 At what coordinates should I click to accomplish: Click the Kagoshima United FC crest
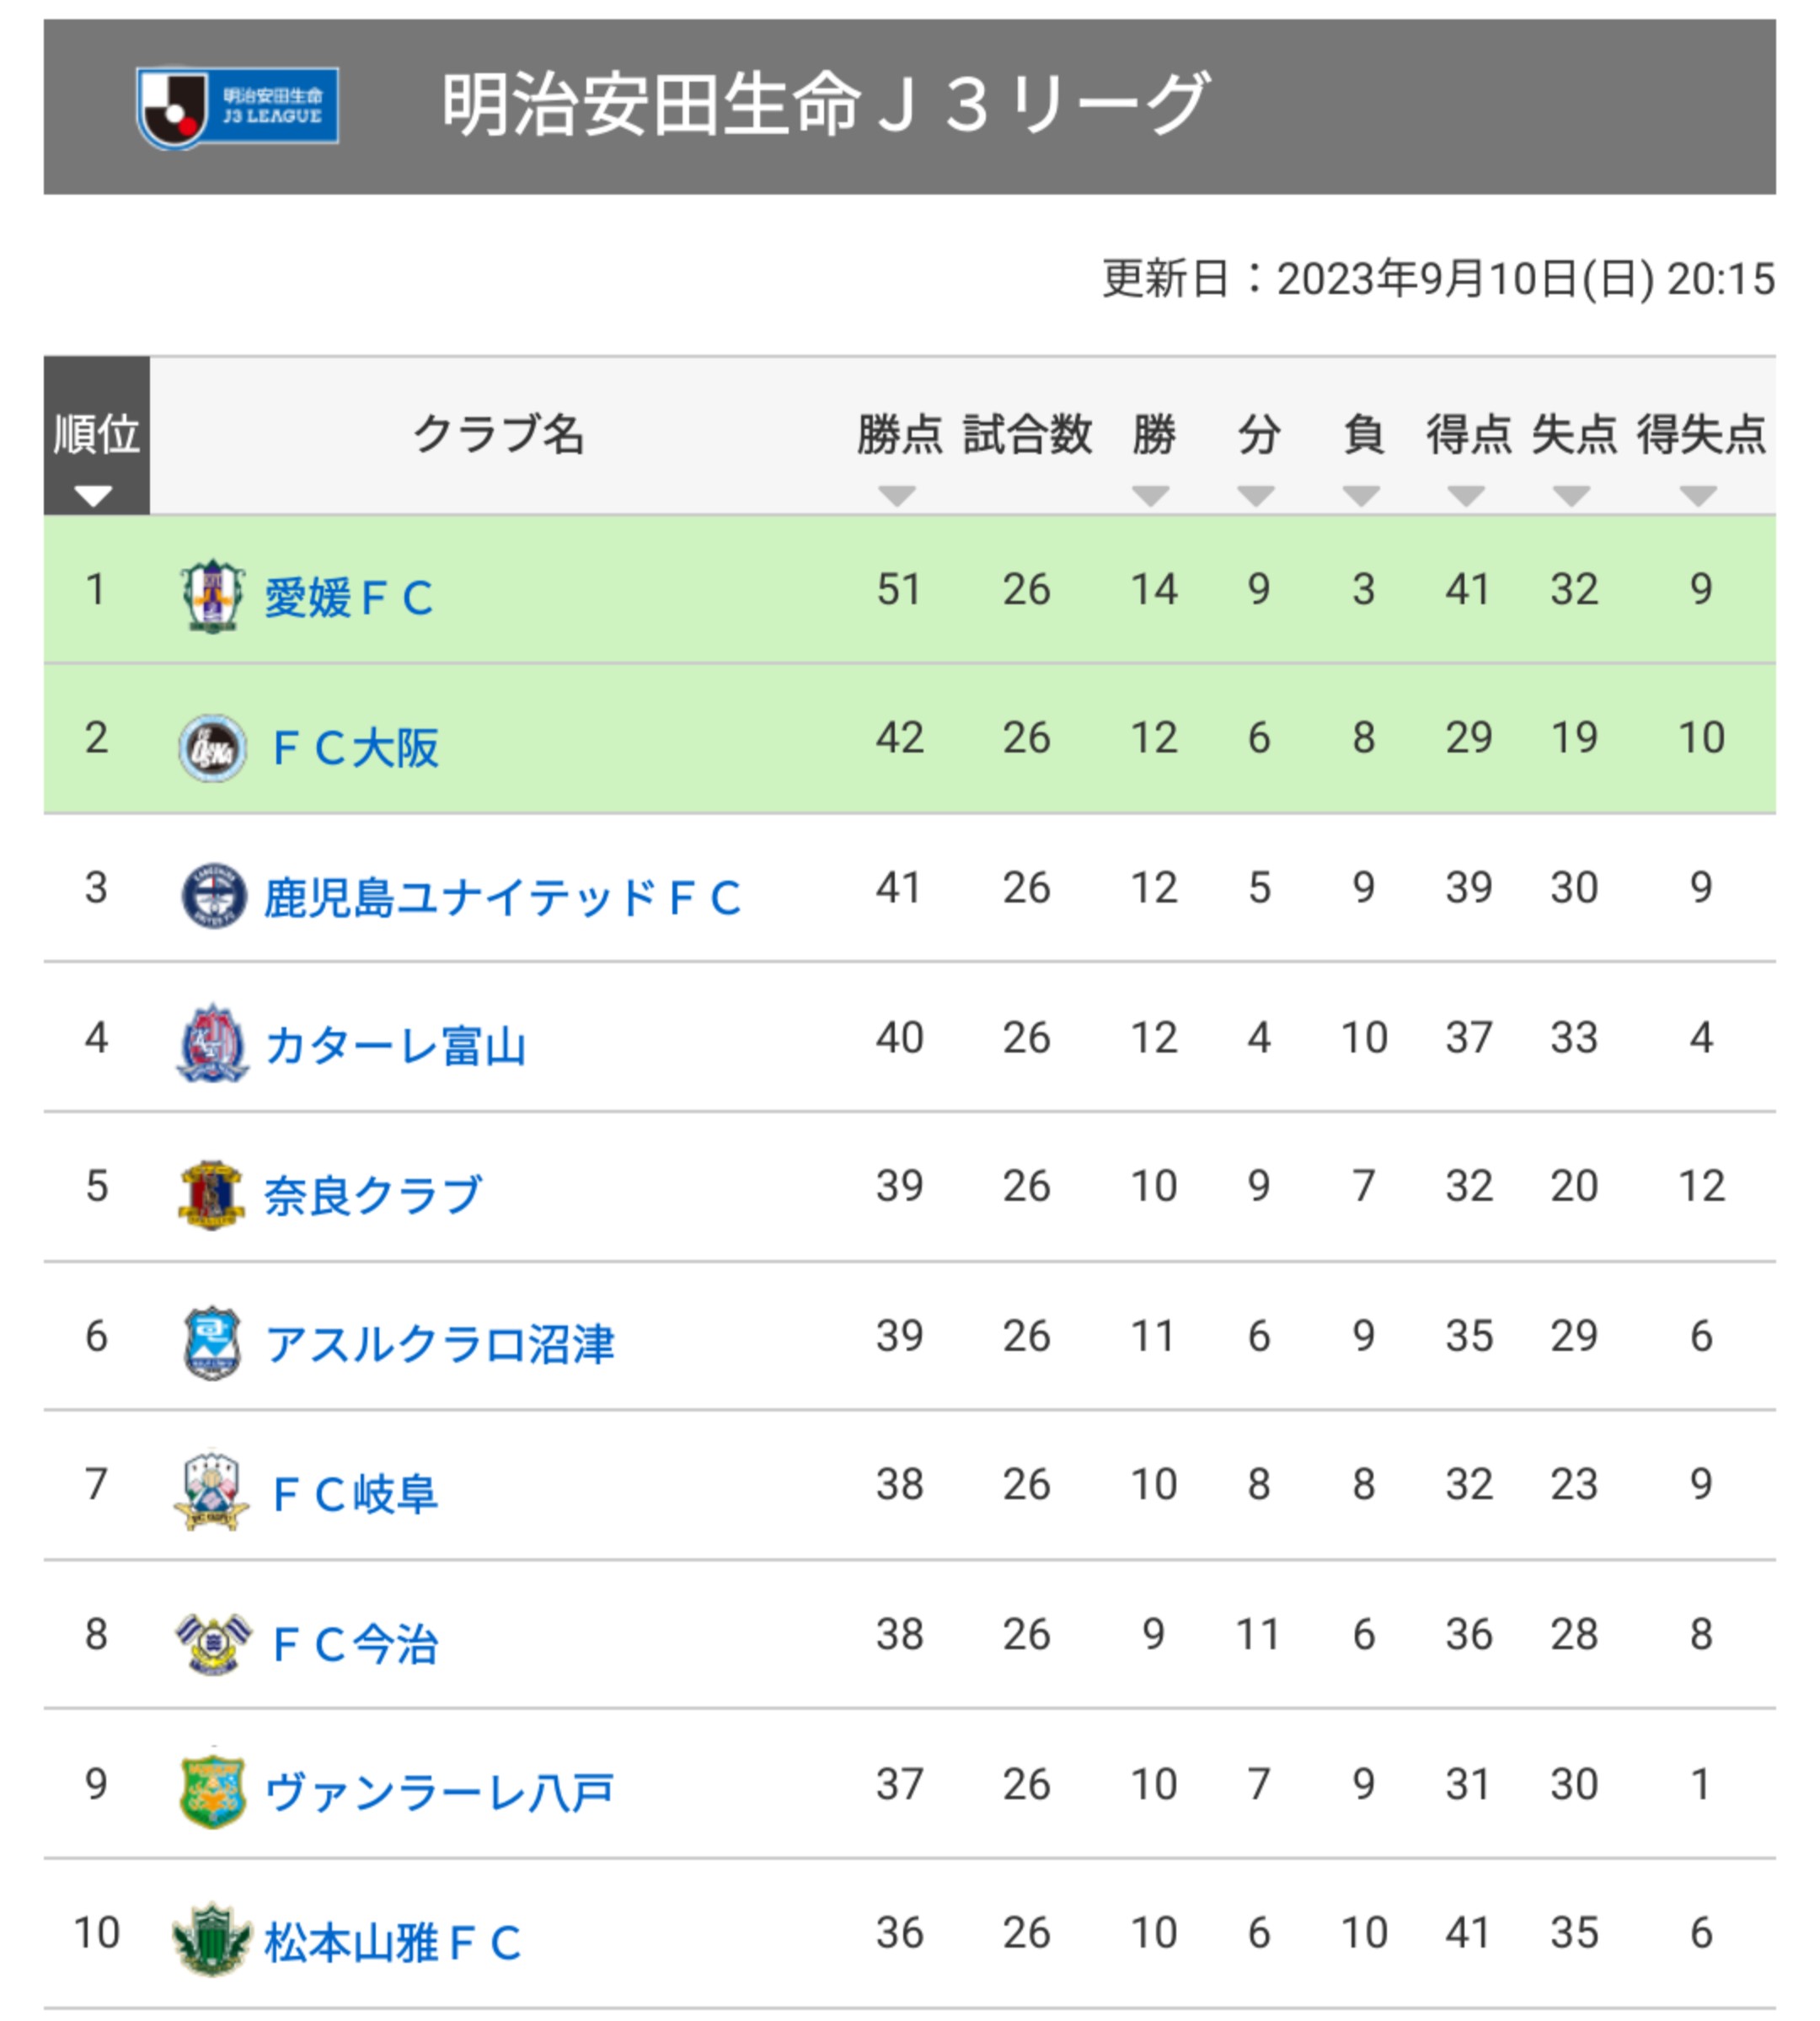(213, 895)
